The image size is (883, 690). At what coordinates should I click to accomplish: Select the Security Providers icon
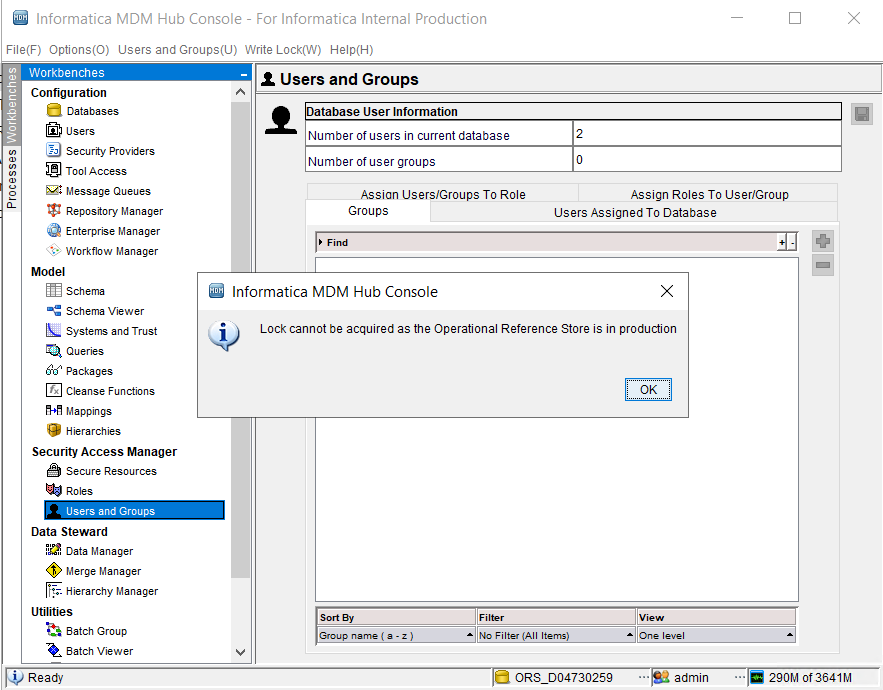pos(53,150)
